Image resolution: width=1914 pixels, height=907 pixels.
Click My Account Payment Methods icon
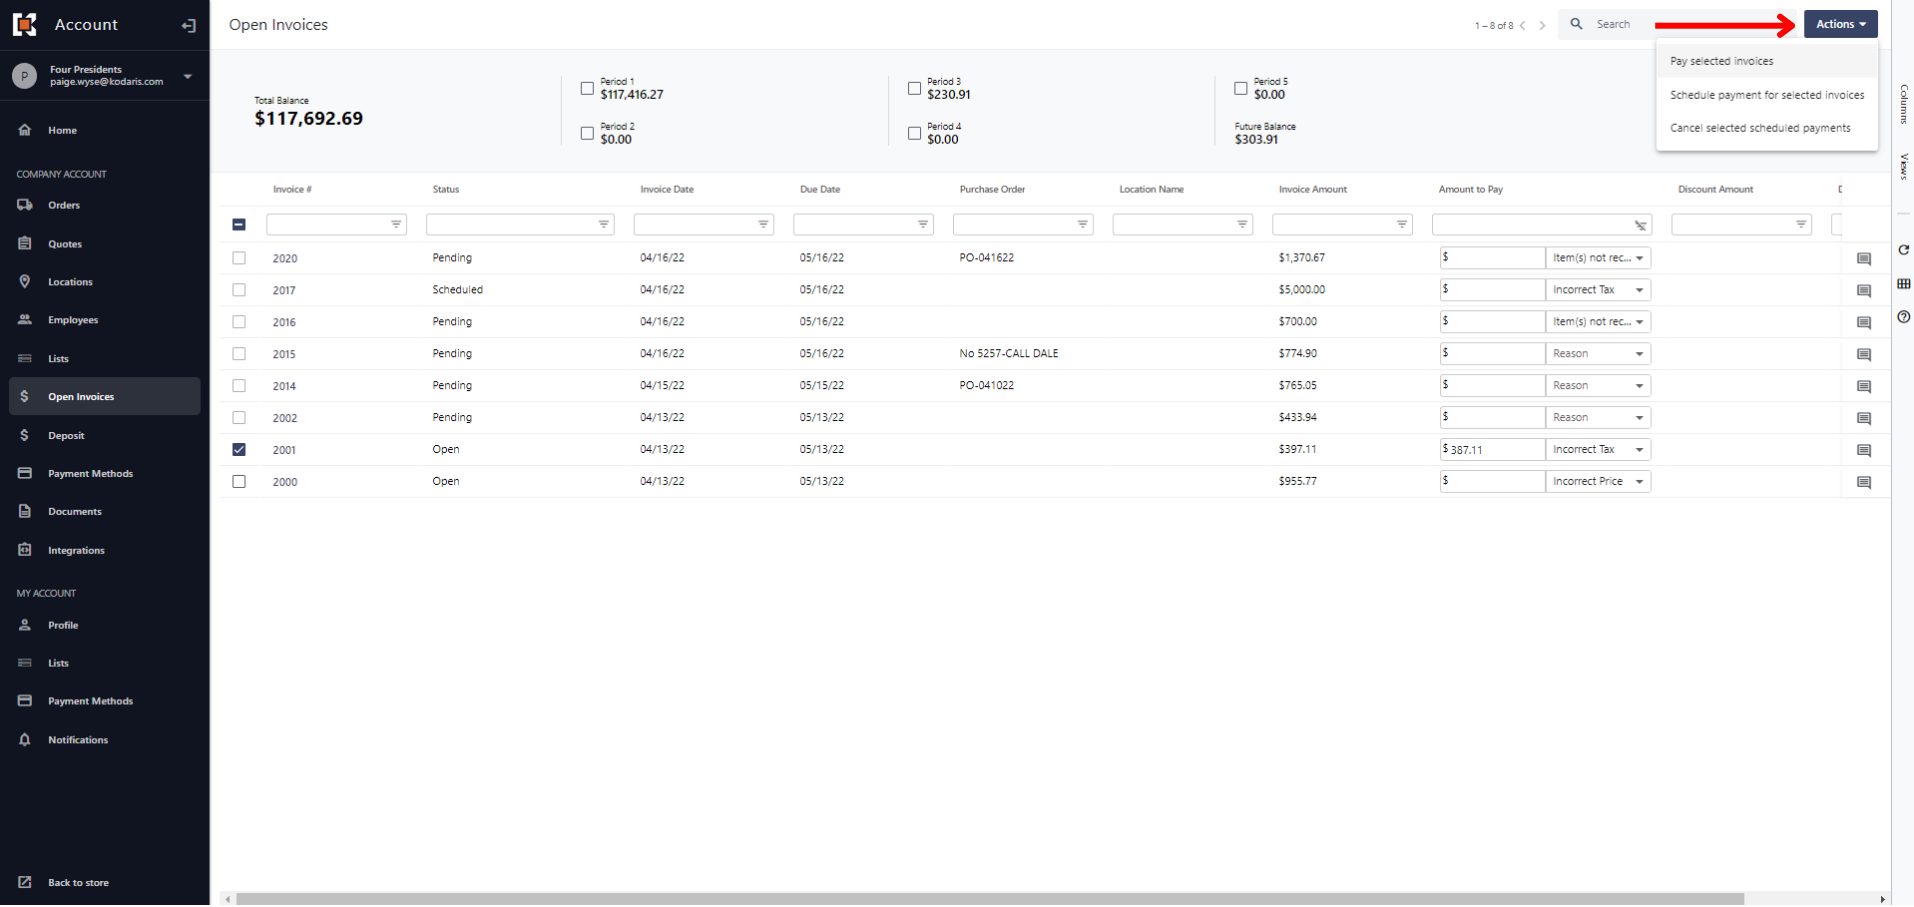click(x=25, y=701)
